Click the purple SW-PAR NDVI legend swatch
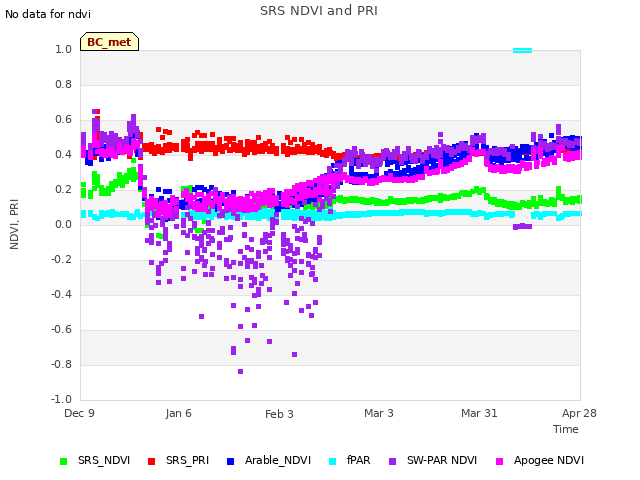This screenshot has height=480, width=640. [x=392, y=461]
